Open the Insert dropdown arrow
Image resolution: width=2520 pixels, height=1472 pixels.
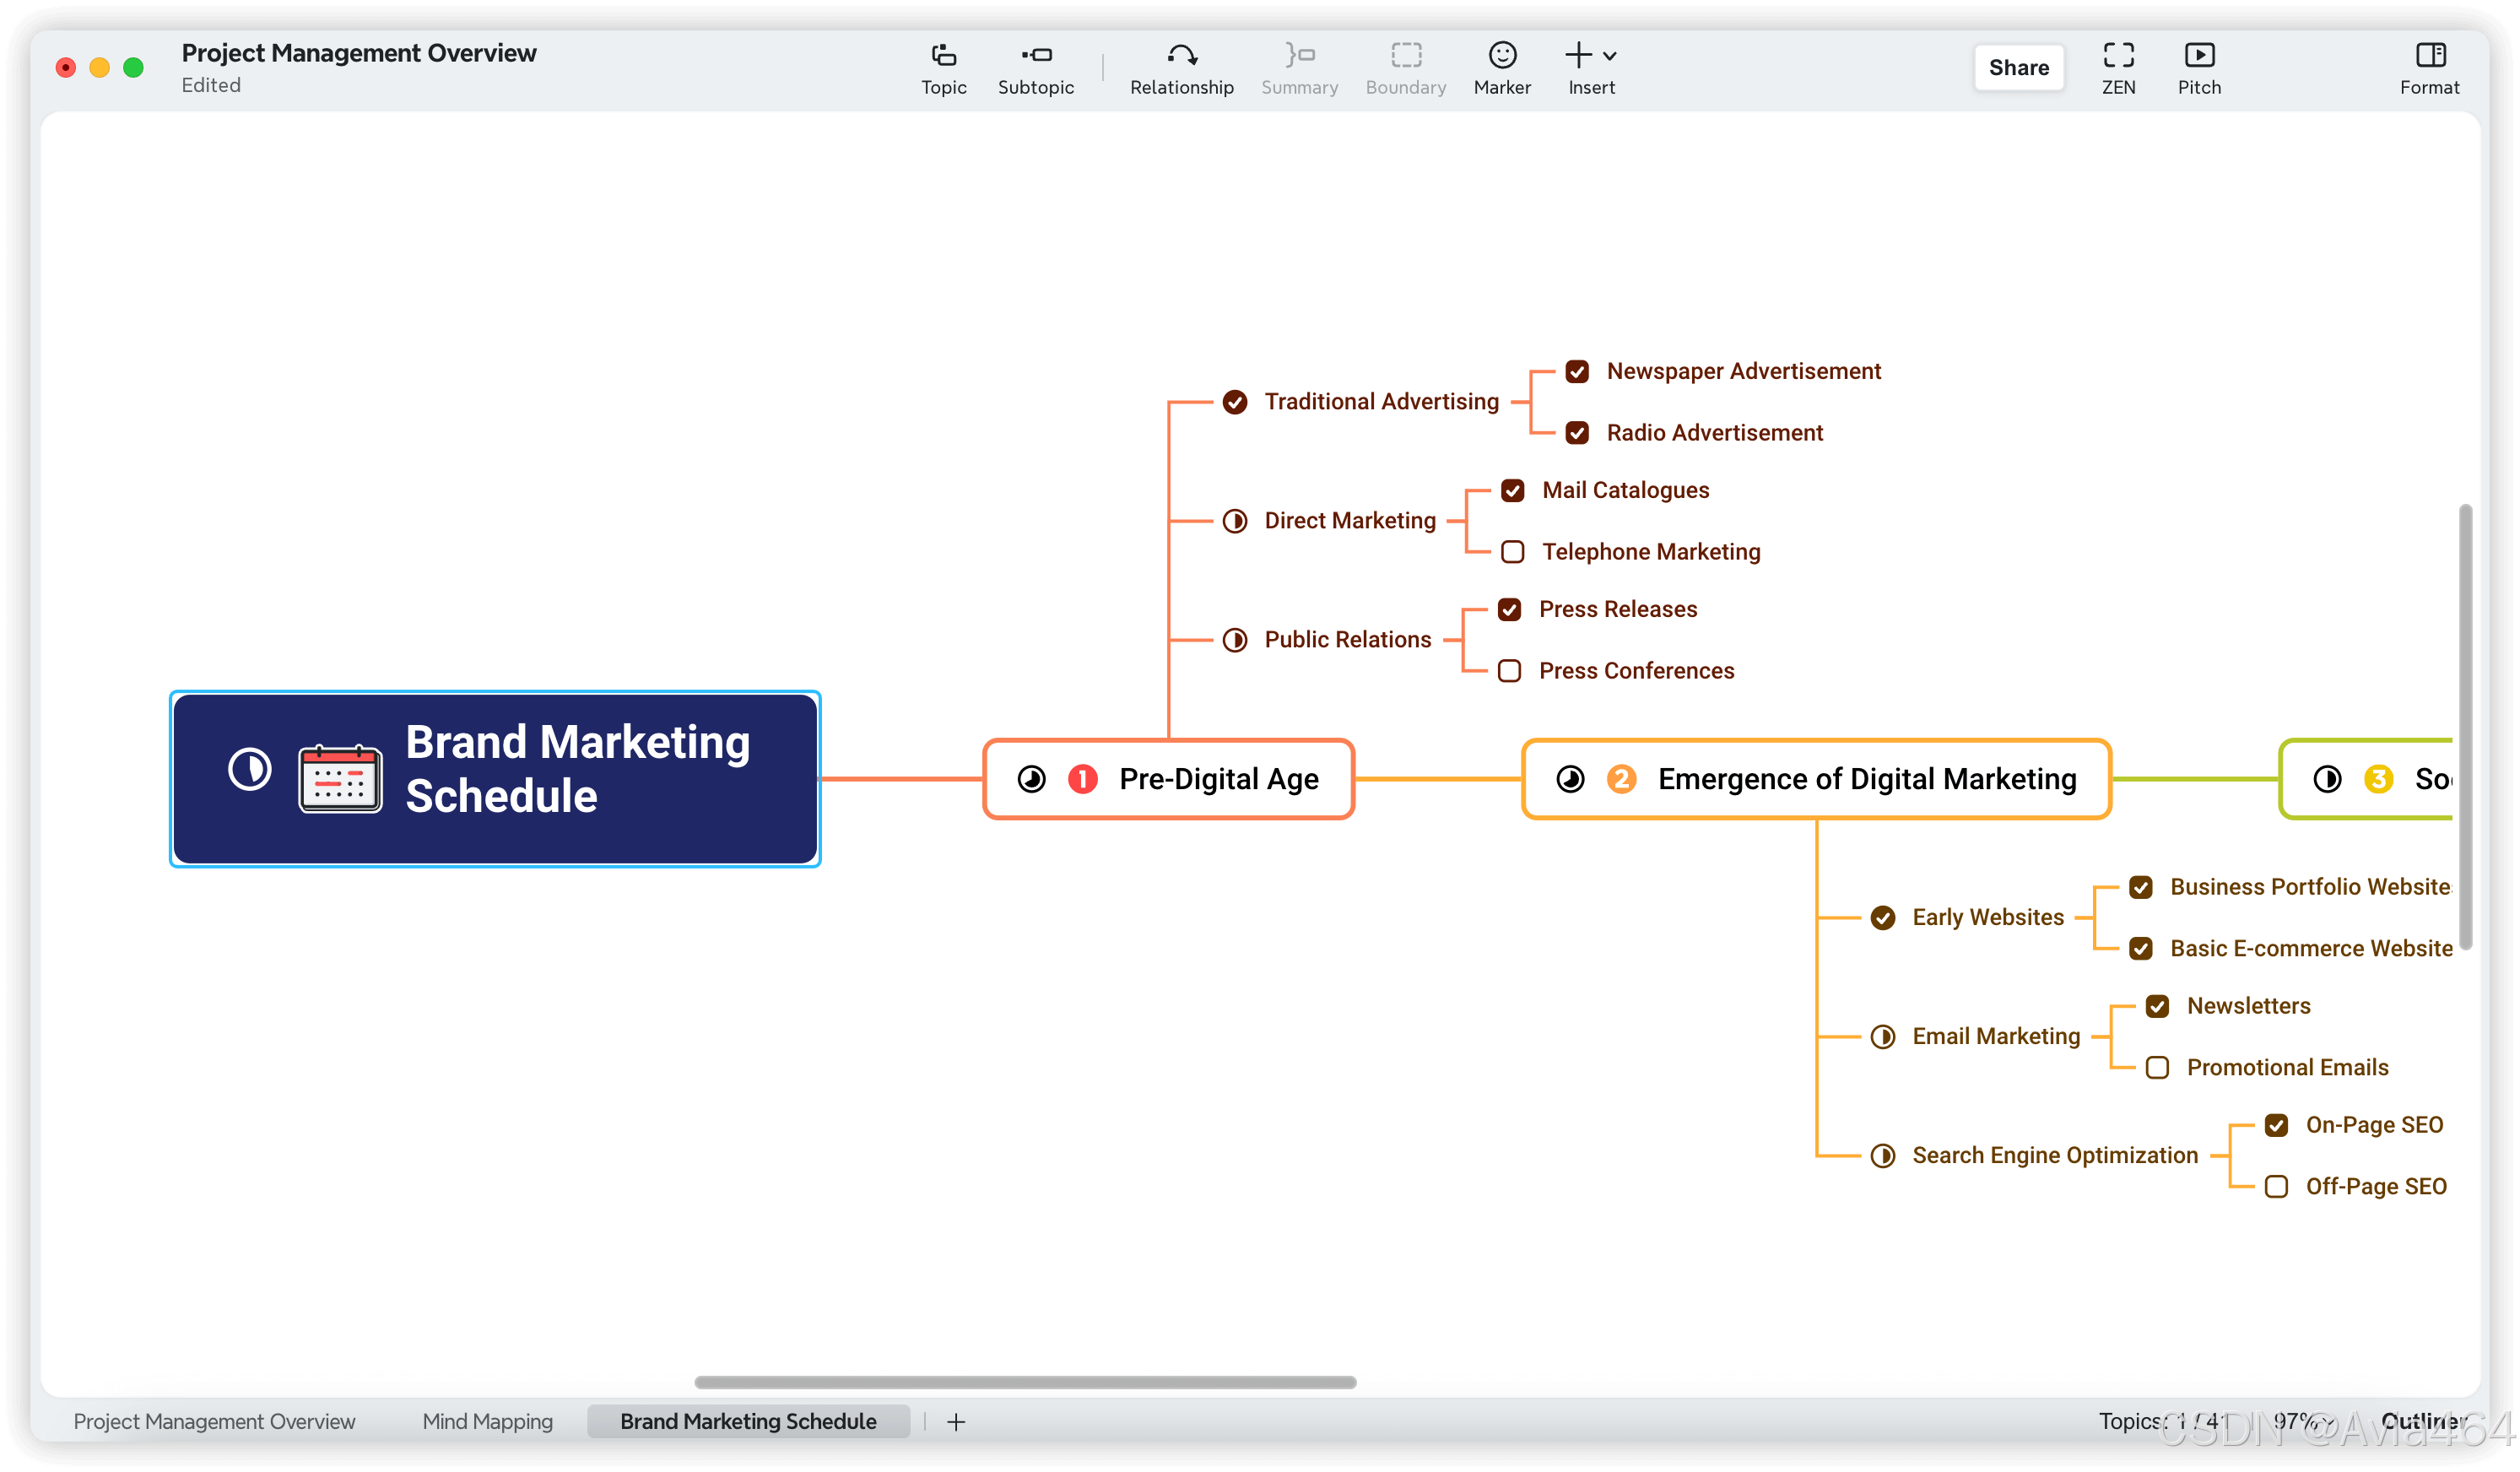pyautogui.click(x=1610, y=56)
